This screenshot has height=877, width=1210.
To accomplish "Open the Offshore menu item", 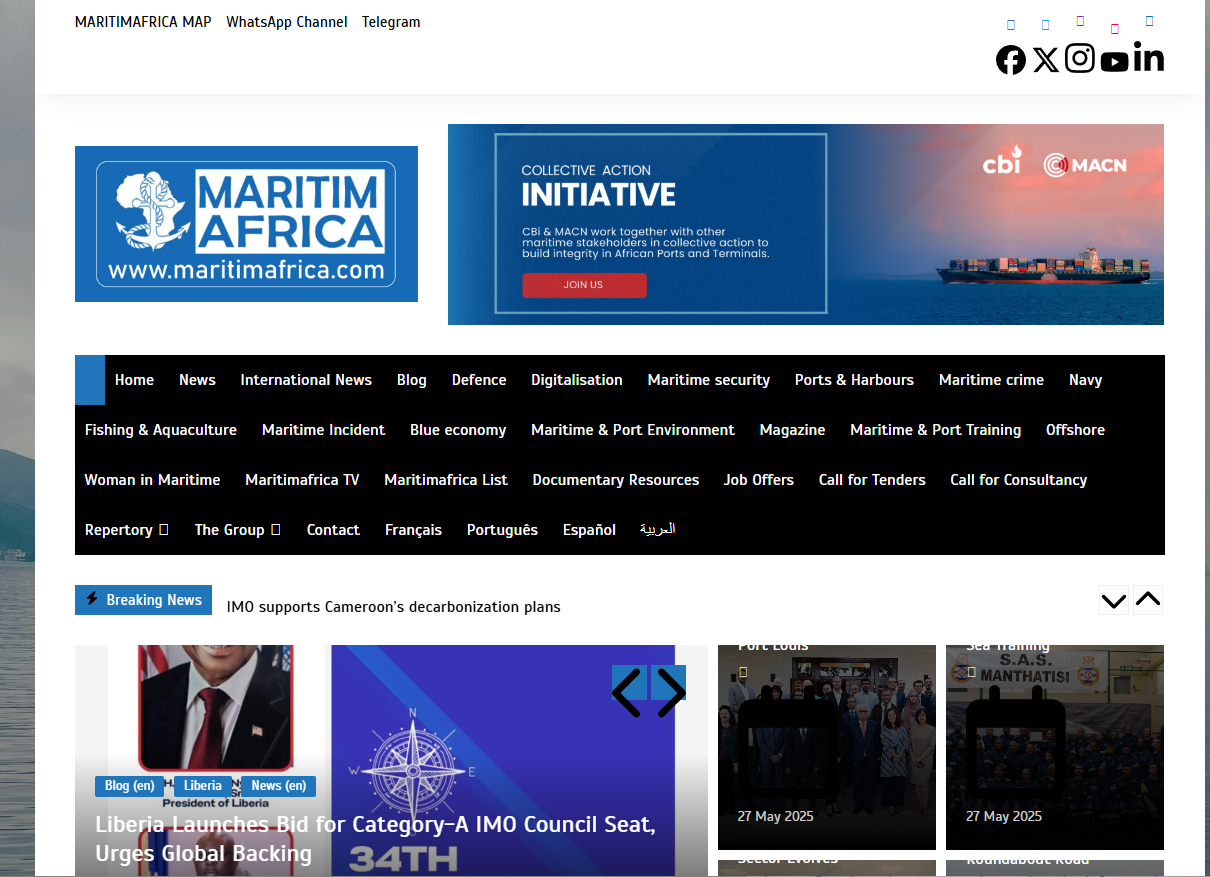I will click(x=1075, y=430).
